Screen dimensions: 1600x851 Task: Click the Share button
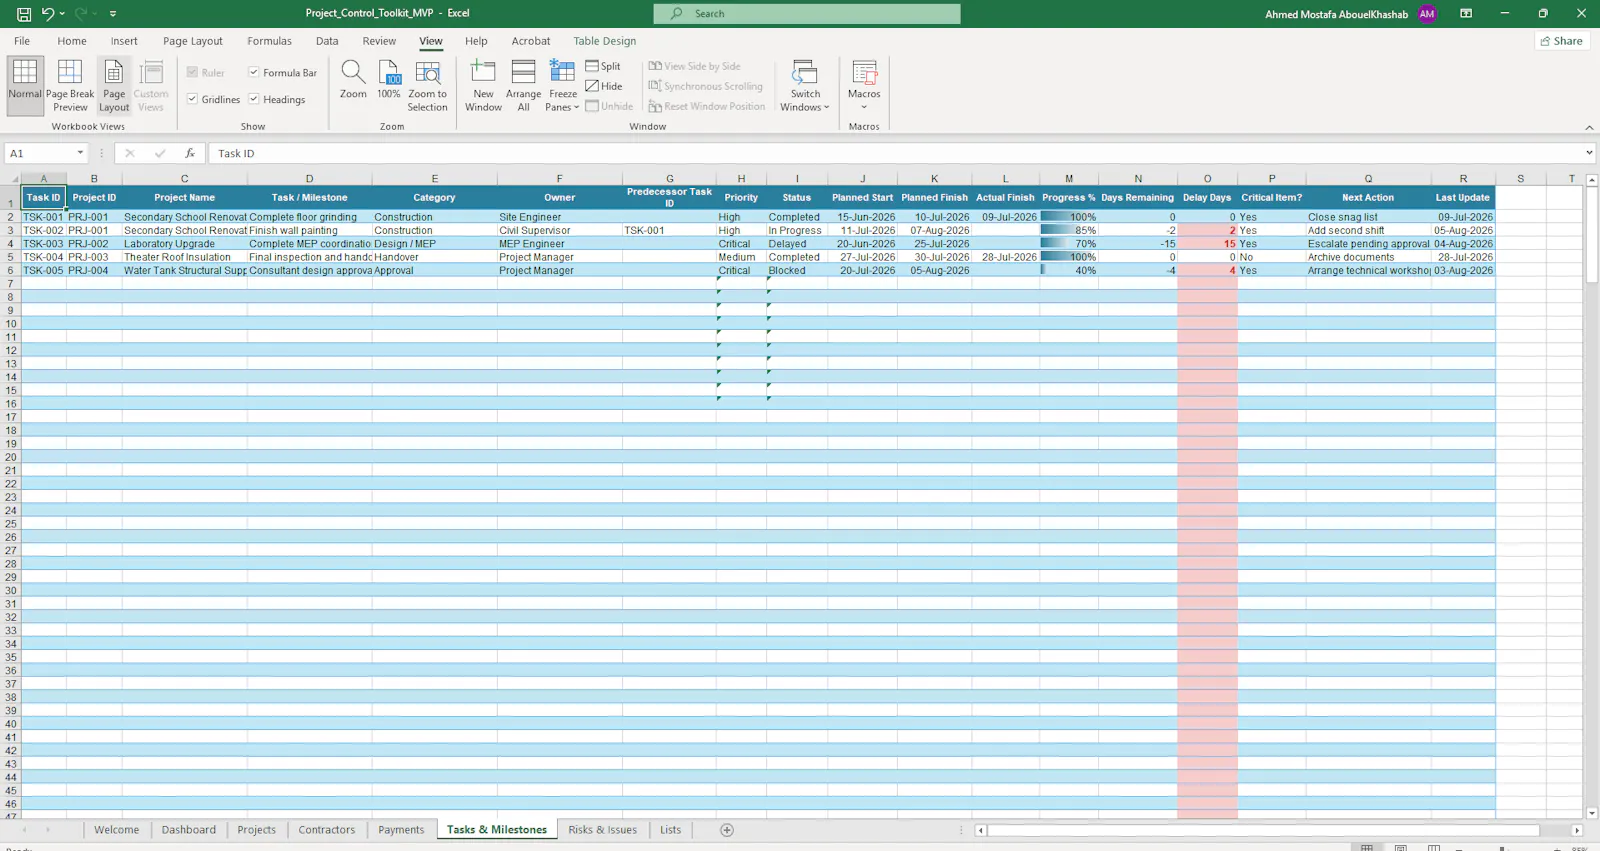coord(1562,41)
